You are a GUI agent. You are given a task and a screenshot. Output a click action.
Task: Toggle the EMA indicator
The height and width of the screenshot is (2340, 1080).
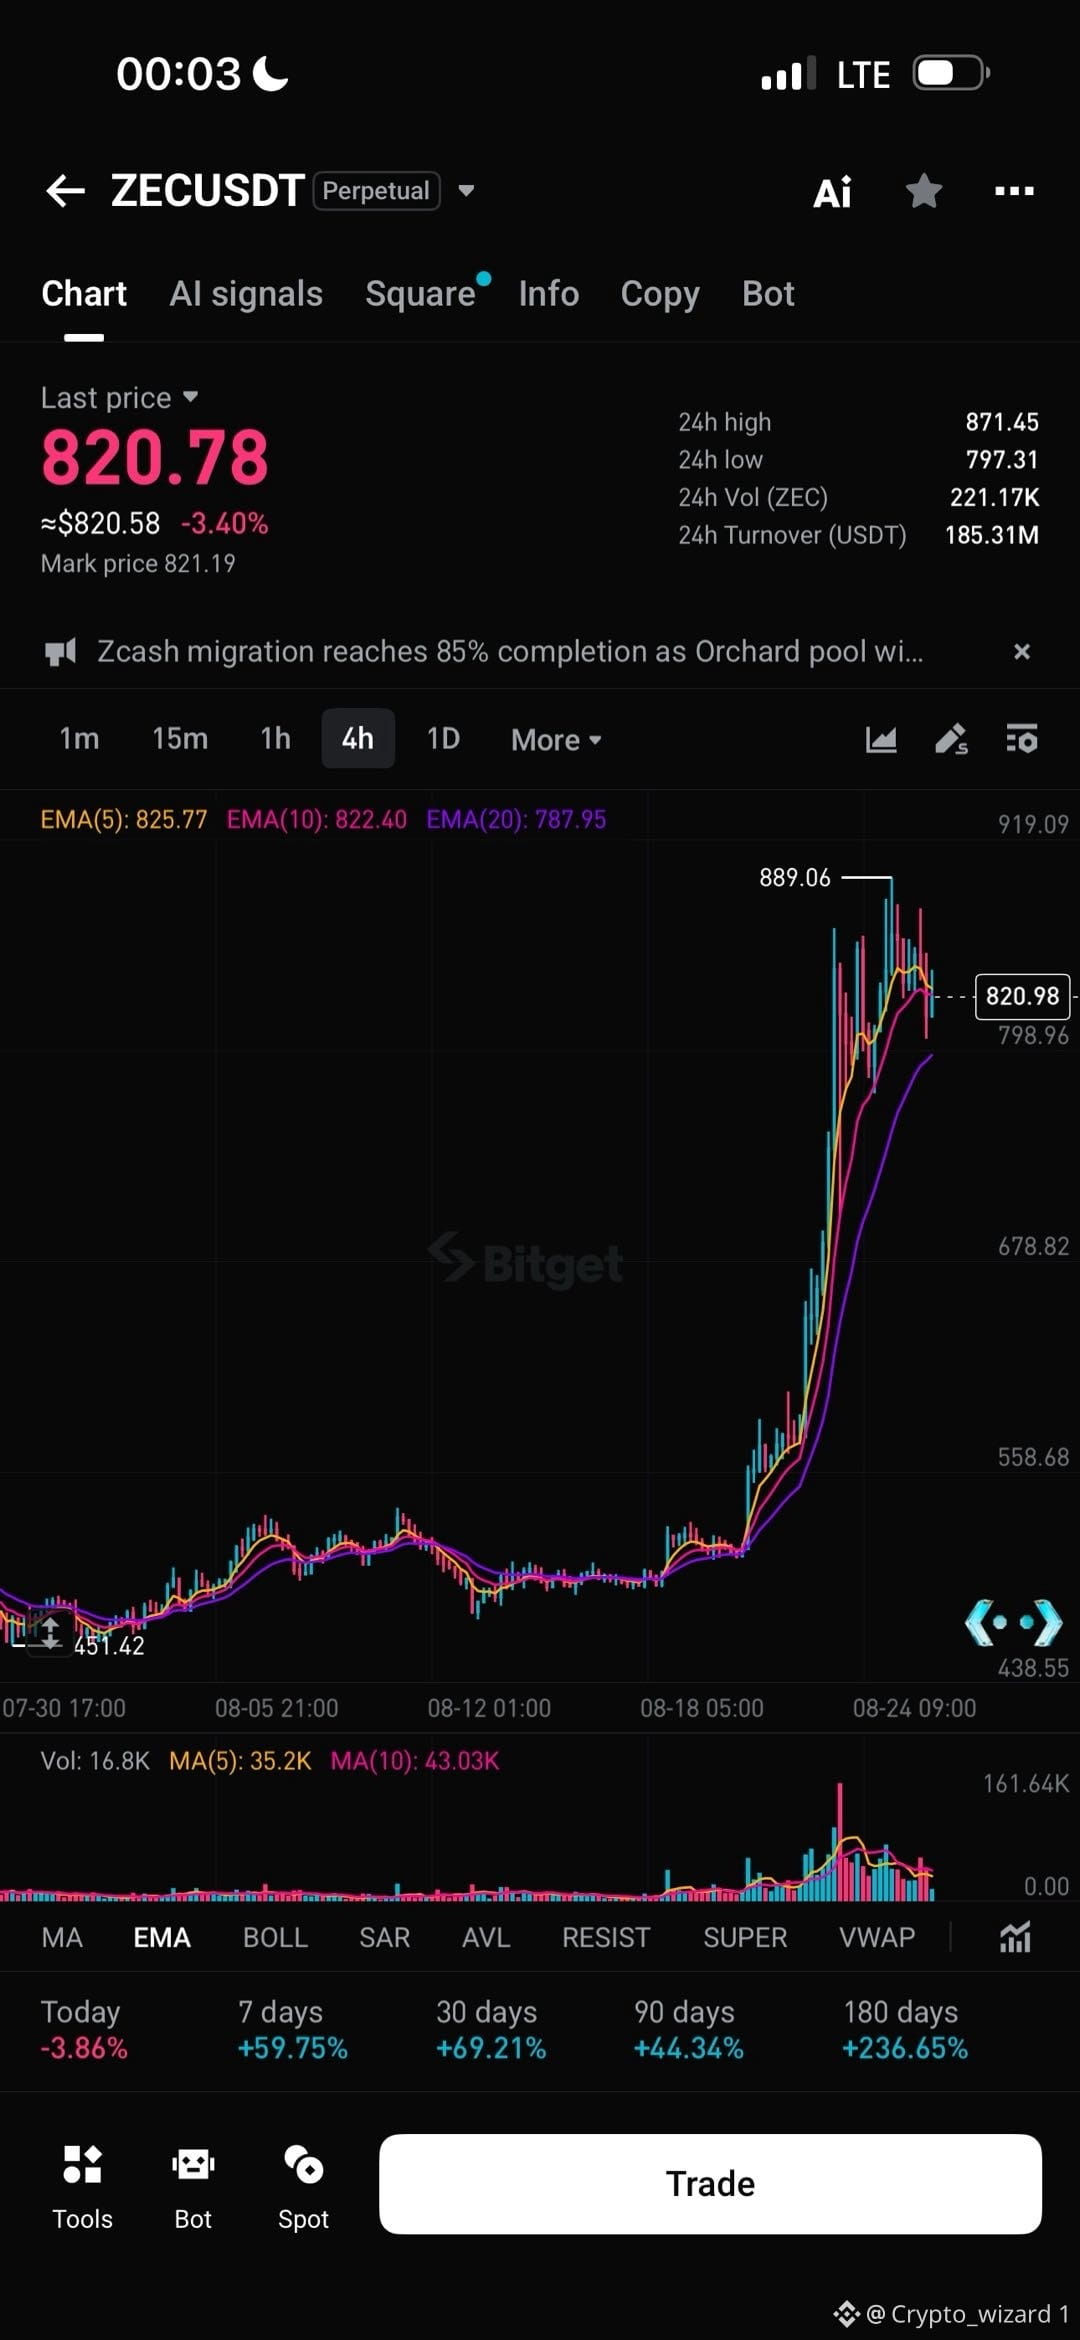click(x=162, y=1938)
